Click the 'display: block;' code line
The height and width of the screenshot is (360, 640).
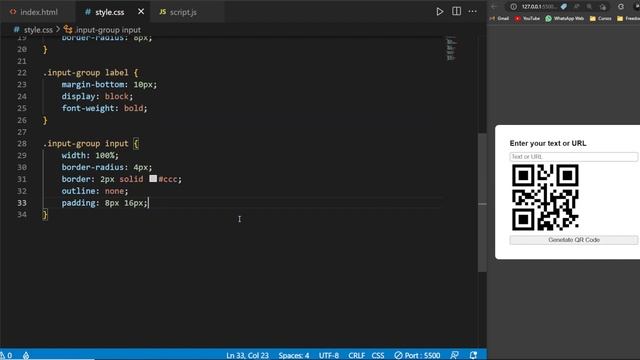[97, 96]
